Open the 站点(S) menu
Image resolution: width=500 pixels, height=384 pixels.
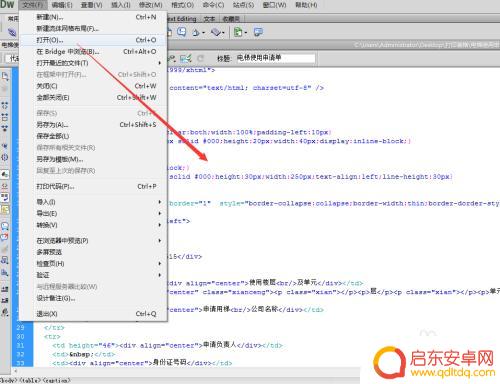click(243, 5)
